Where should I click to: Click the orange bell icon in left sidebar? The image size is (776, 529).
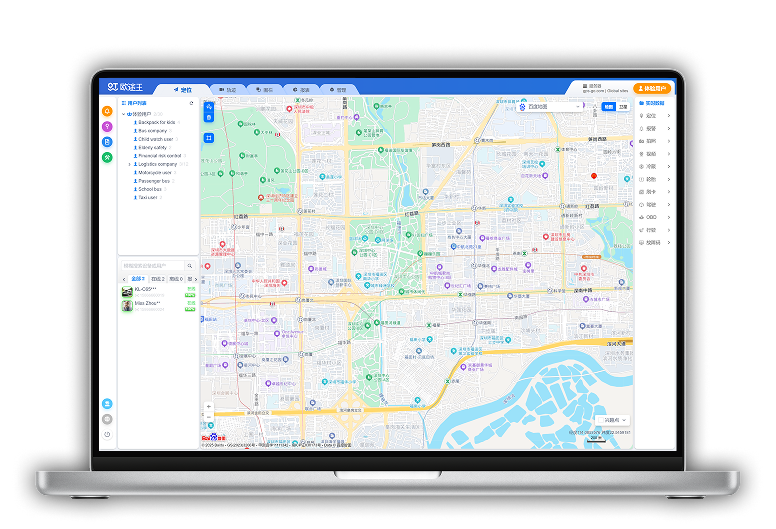tap(107, 110)
